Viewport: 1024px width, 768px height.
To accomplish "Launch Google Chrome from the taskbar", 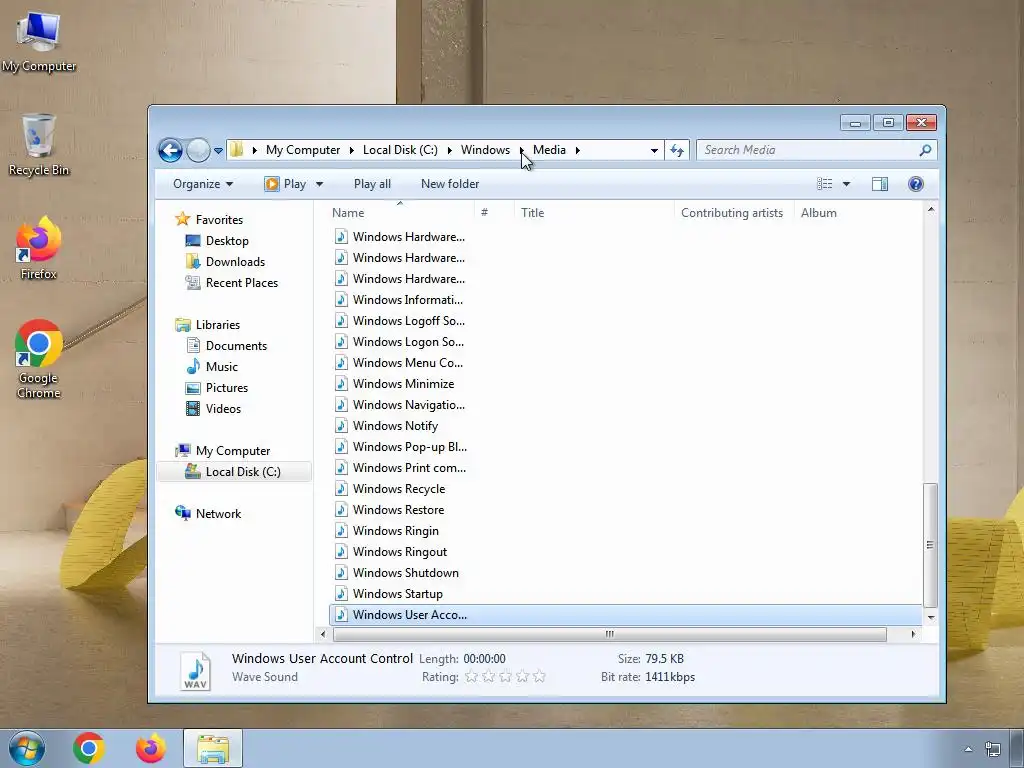I will click(x=89, y=748).
